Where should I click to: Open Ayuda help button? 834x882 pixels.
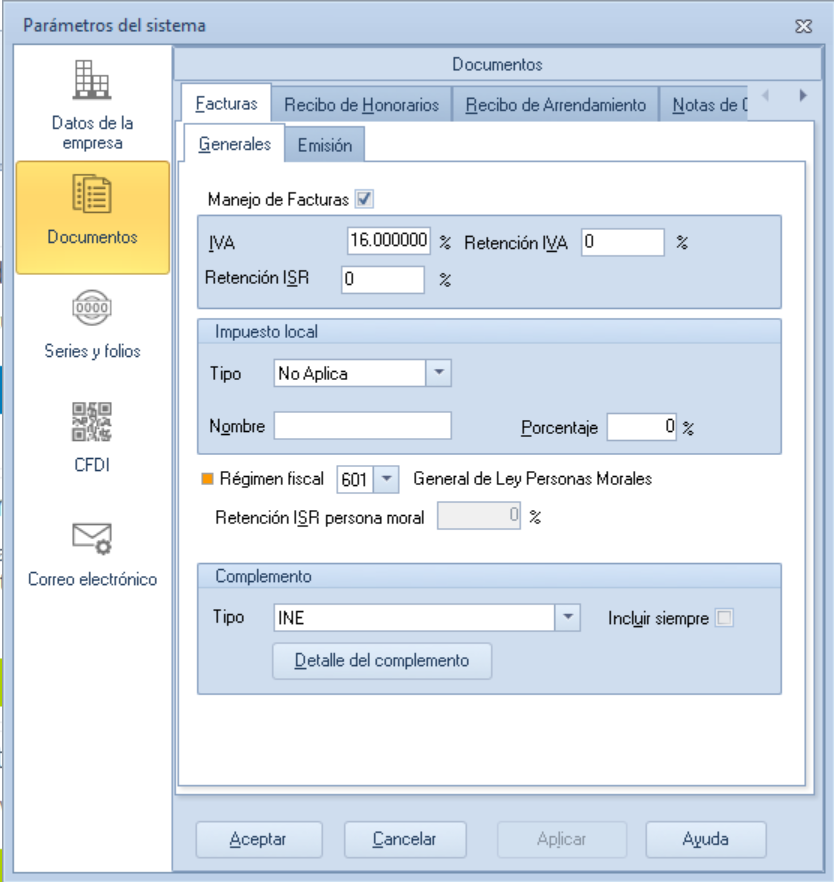click(705, 839)
